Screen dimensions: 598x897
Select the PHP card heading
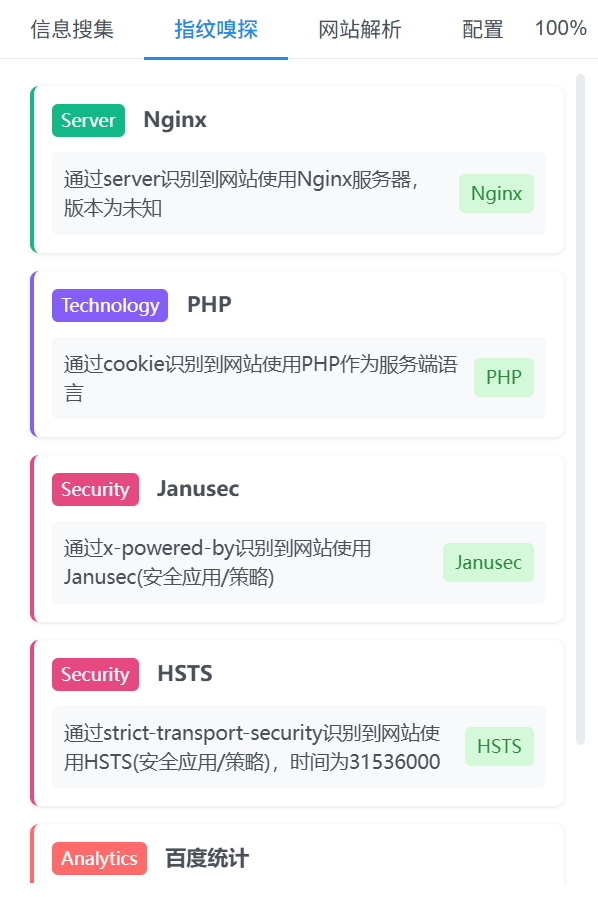tap(209, 304)
